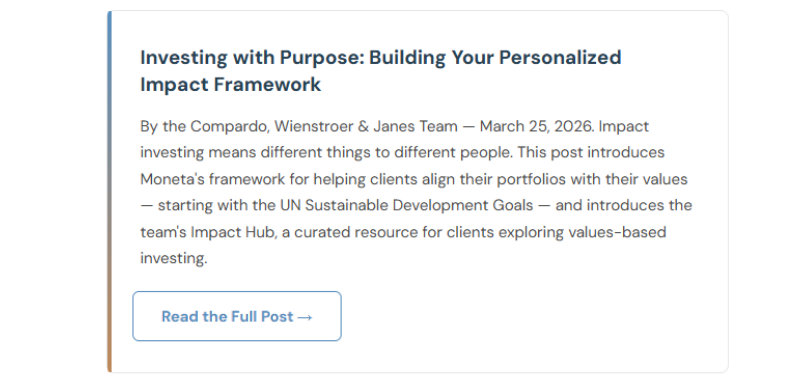
Task: Click the arrow icon in Read the Full Post
Action: point(305,317)
